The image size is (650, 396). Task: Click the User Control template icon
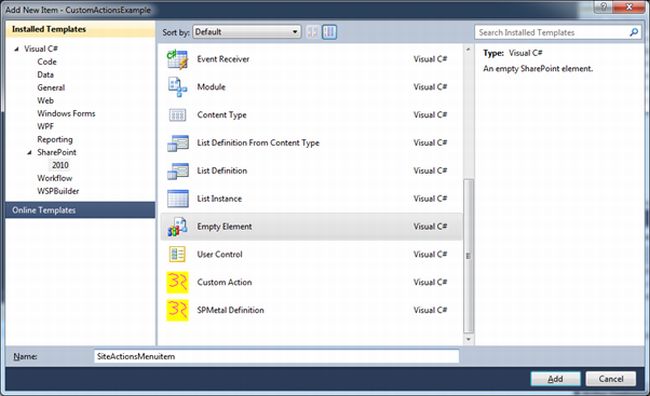coord(177,254)
